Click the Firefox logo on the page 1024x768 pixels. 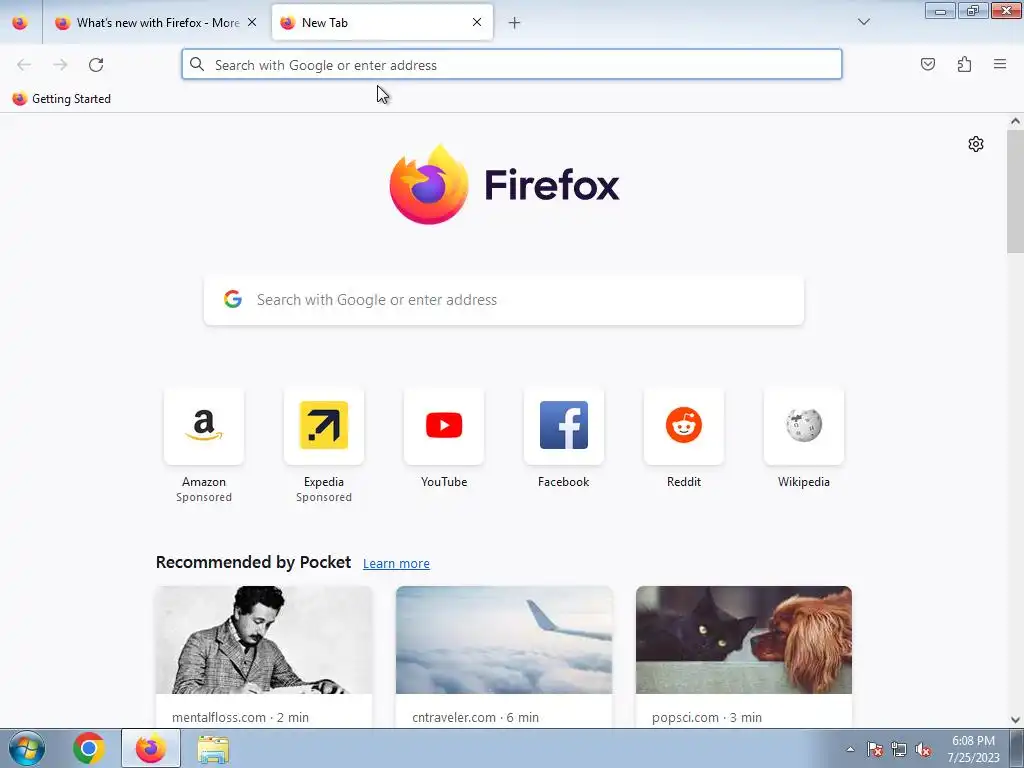tap(504, 184)
